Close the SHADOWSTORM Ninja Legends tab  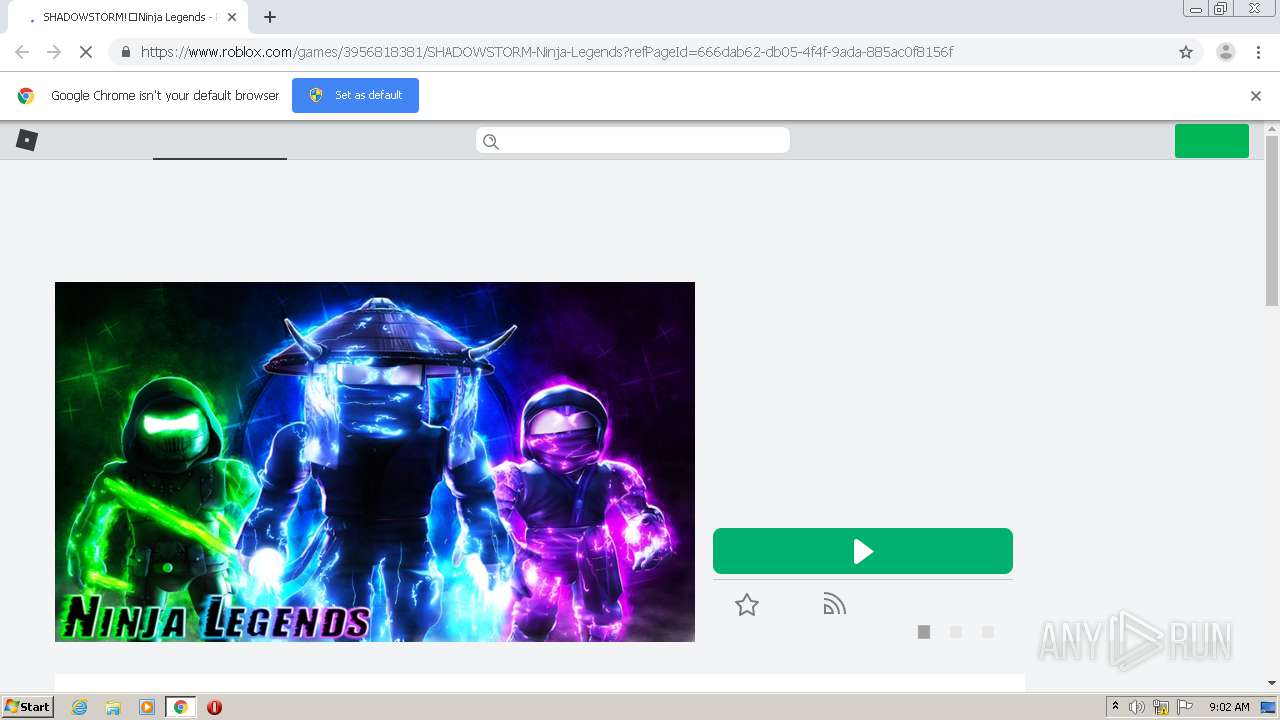[x=232, y=17]
